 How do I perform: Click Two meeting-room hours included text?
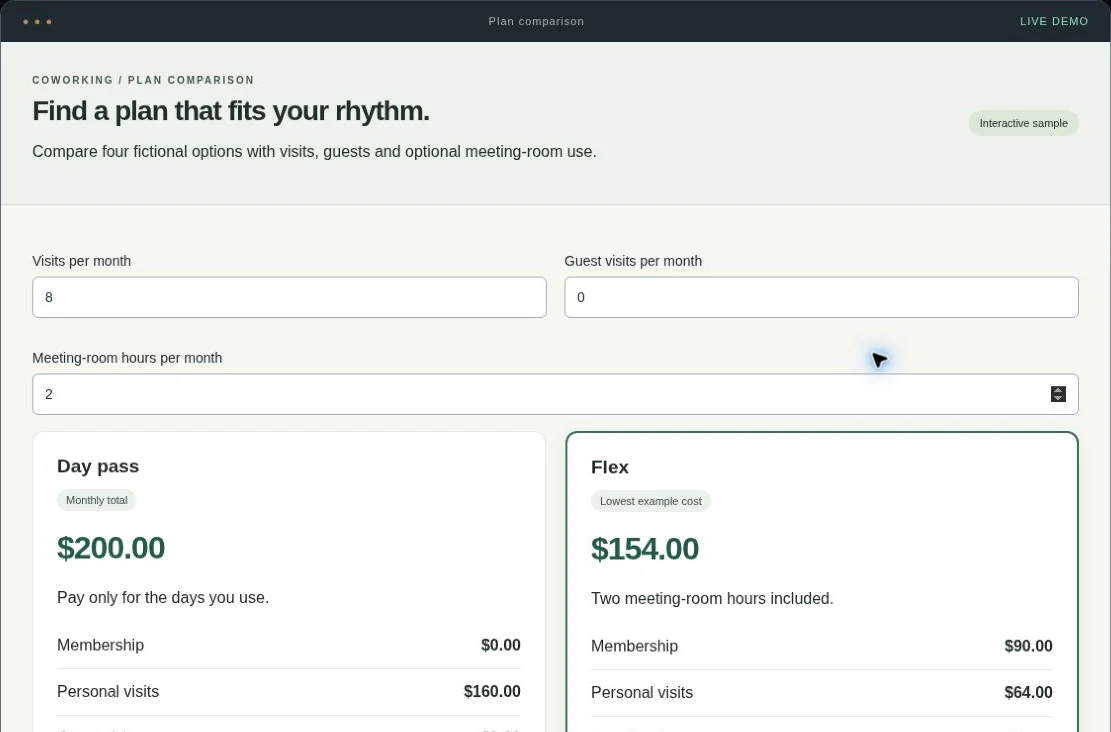pos(712,599)
